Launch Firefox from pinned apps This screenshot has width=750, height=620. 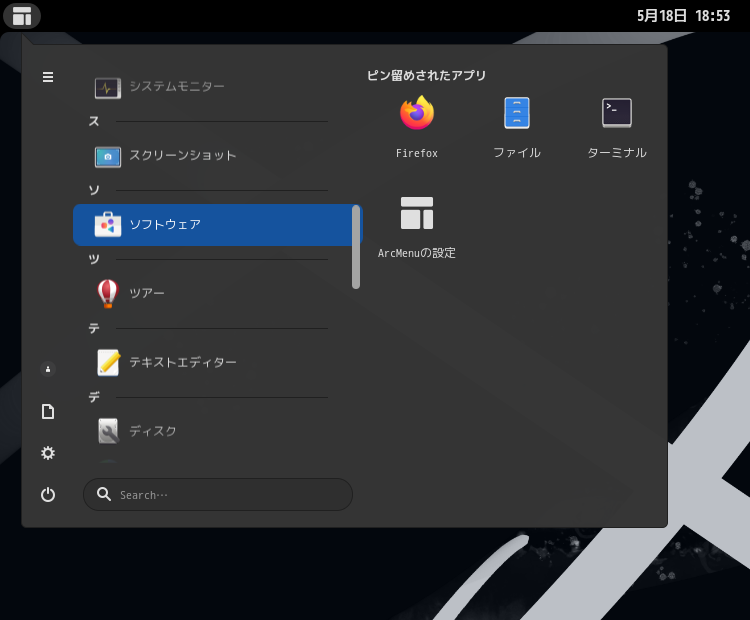tap(417, 128)
